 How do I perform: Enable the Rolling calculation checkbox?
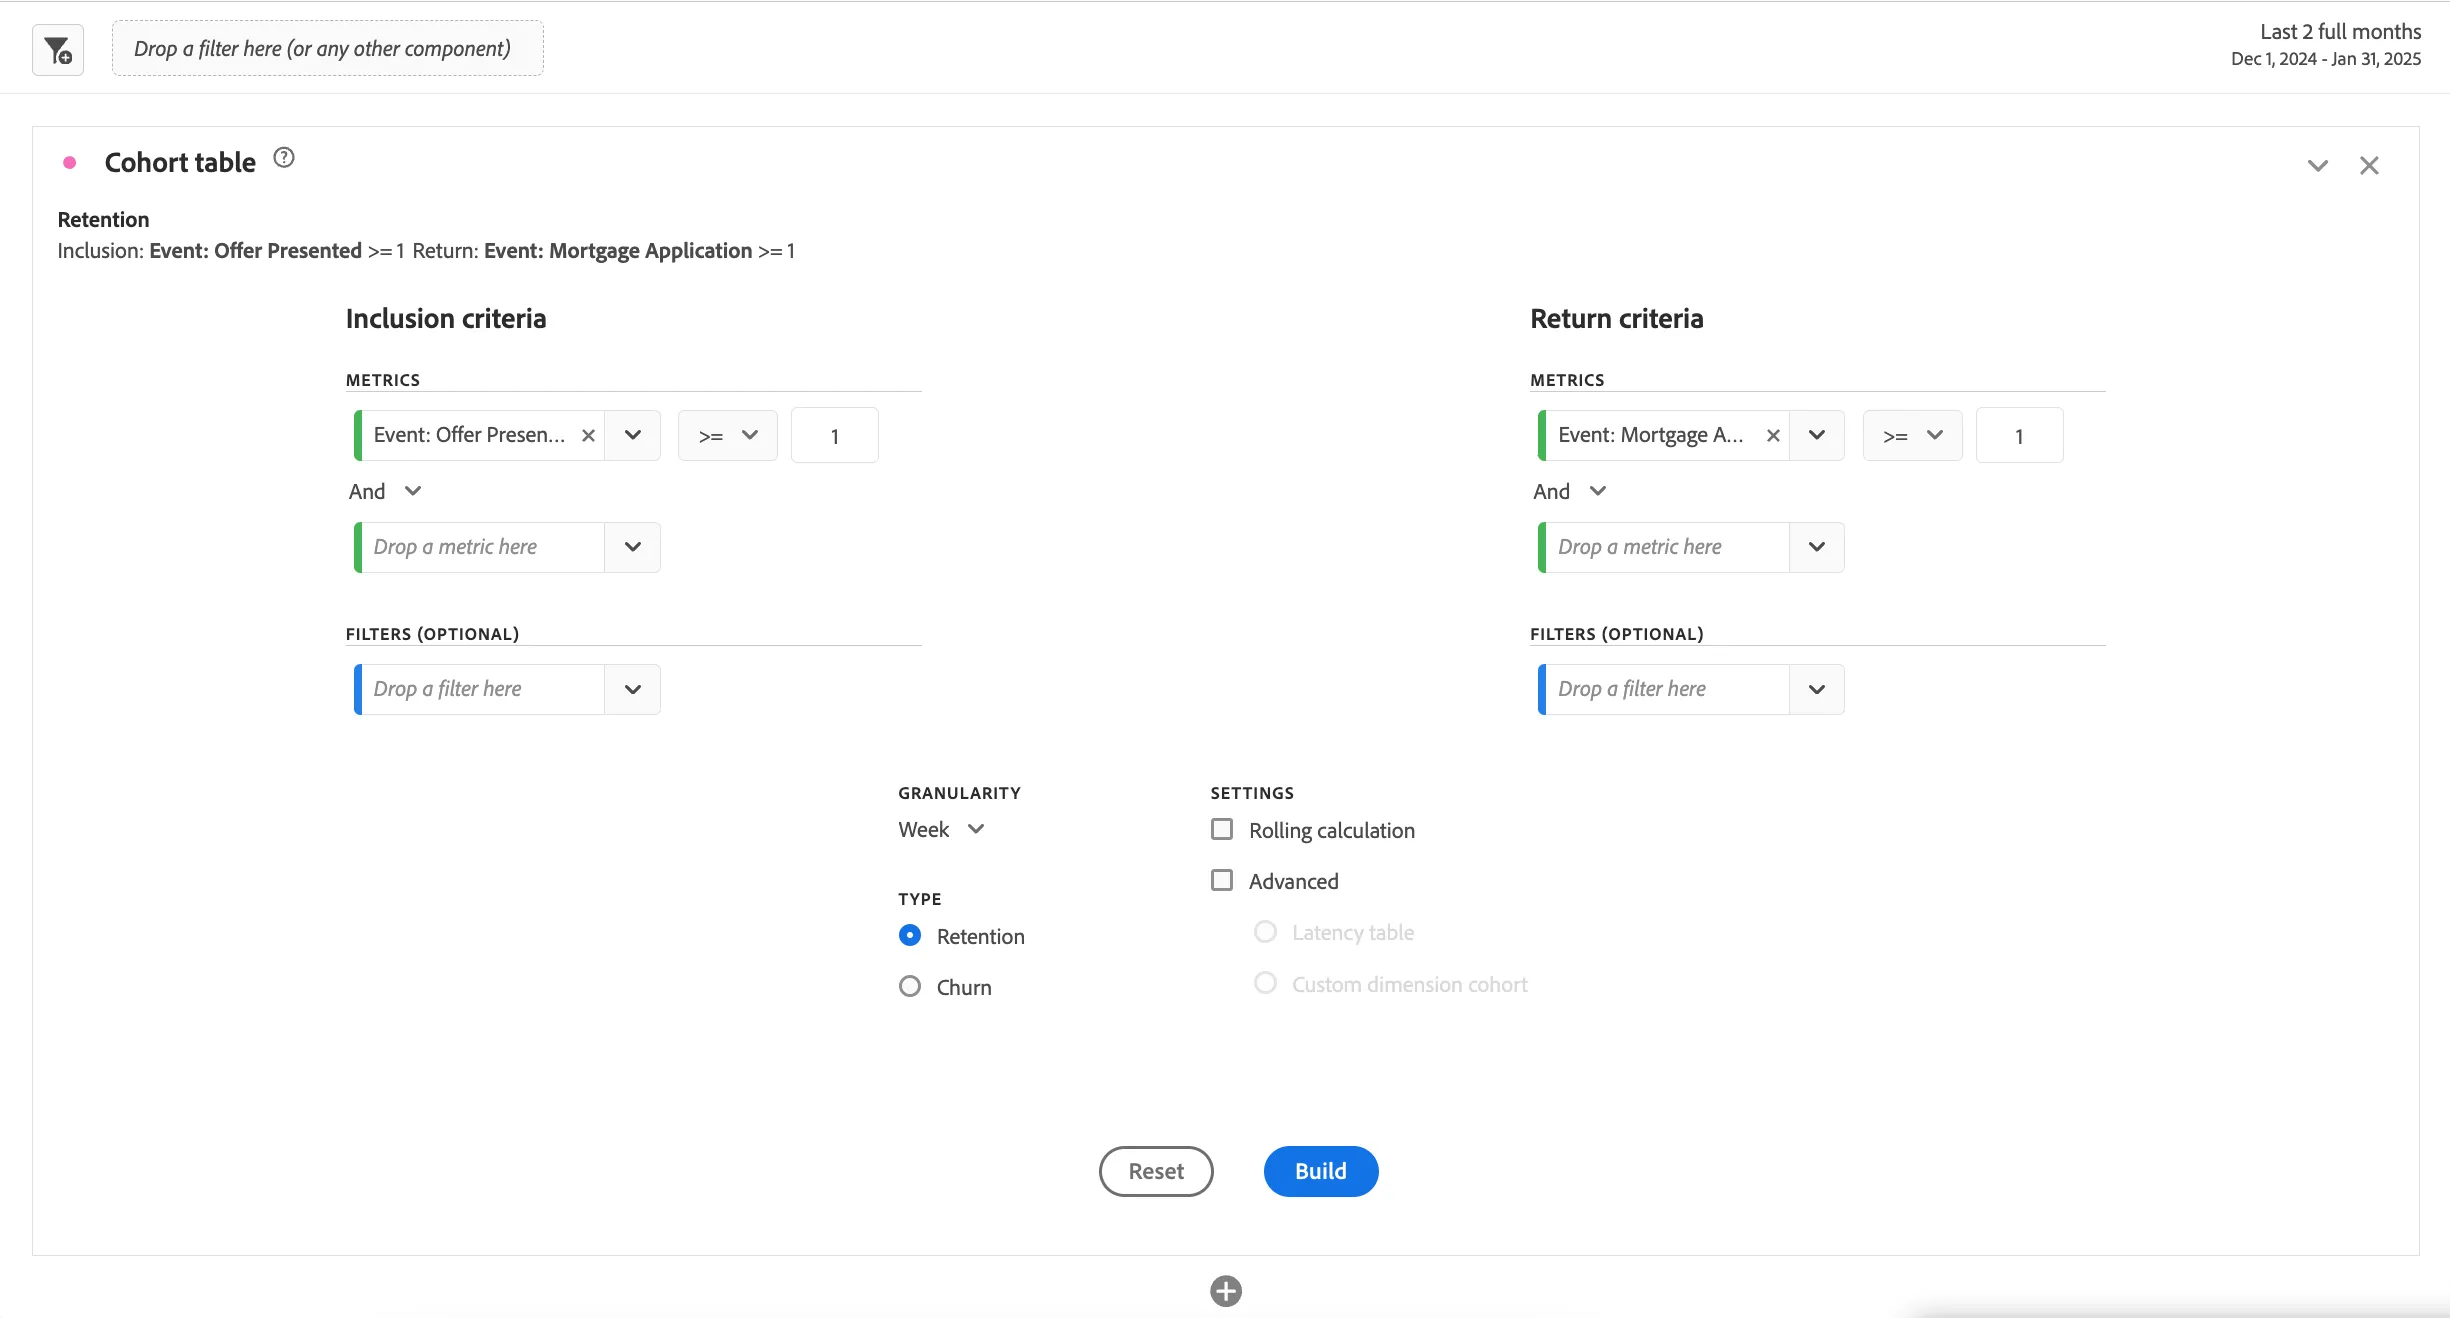click(1221, 829)
